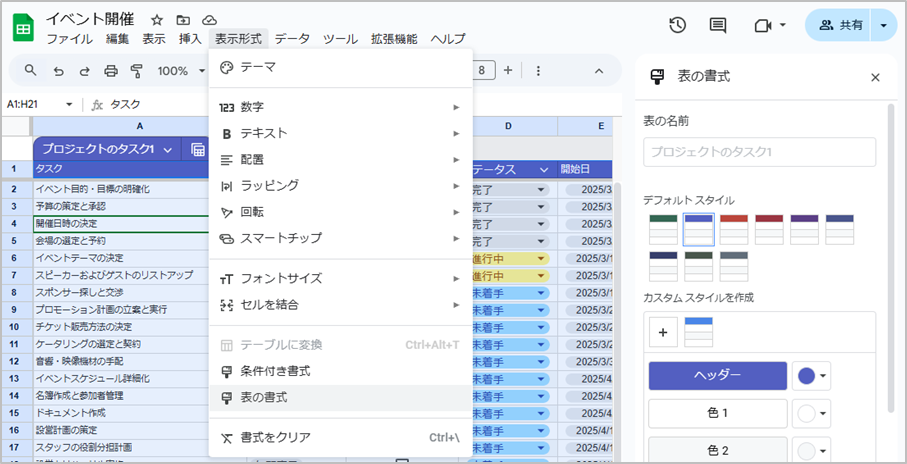Print the spreadsheet

(x=110, y=71)
